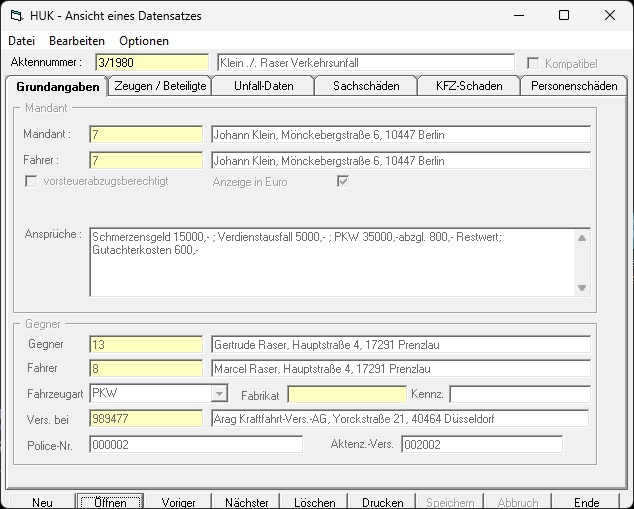Screen dimensions: 634x509
Task: Open the Optionen menu
Action: tap(144, 41)
